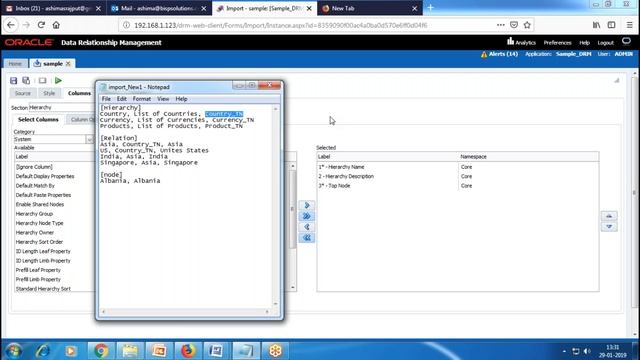Screen dimensions: 640x360
Task: Select Standard Hierarchy Sort item
Action: [x=43, y=289]
